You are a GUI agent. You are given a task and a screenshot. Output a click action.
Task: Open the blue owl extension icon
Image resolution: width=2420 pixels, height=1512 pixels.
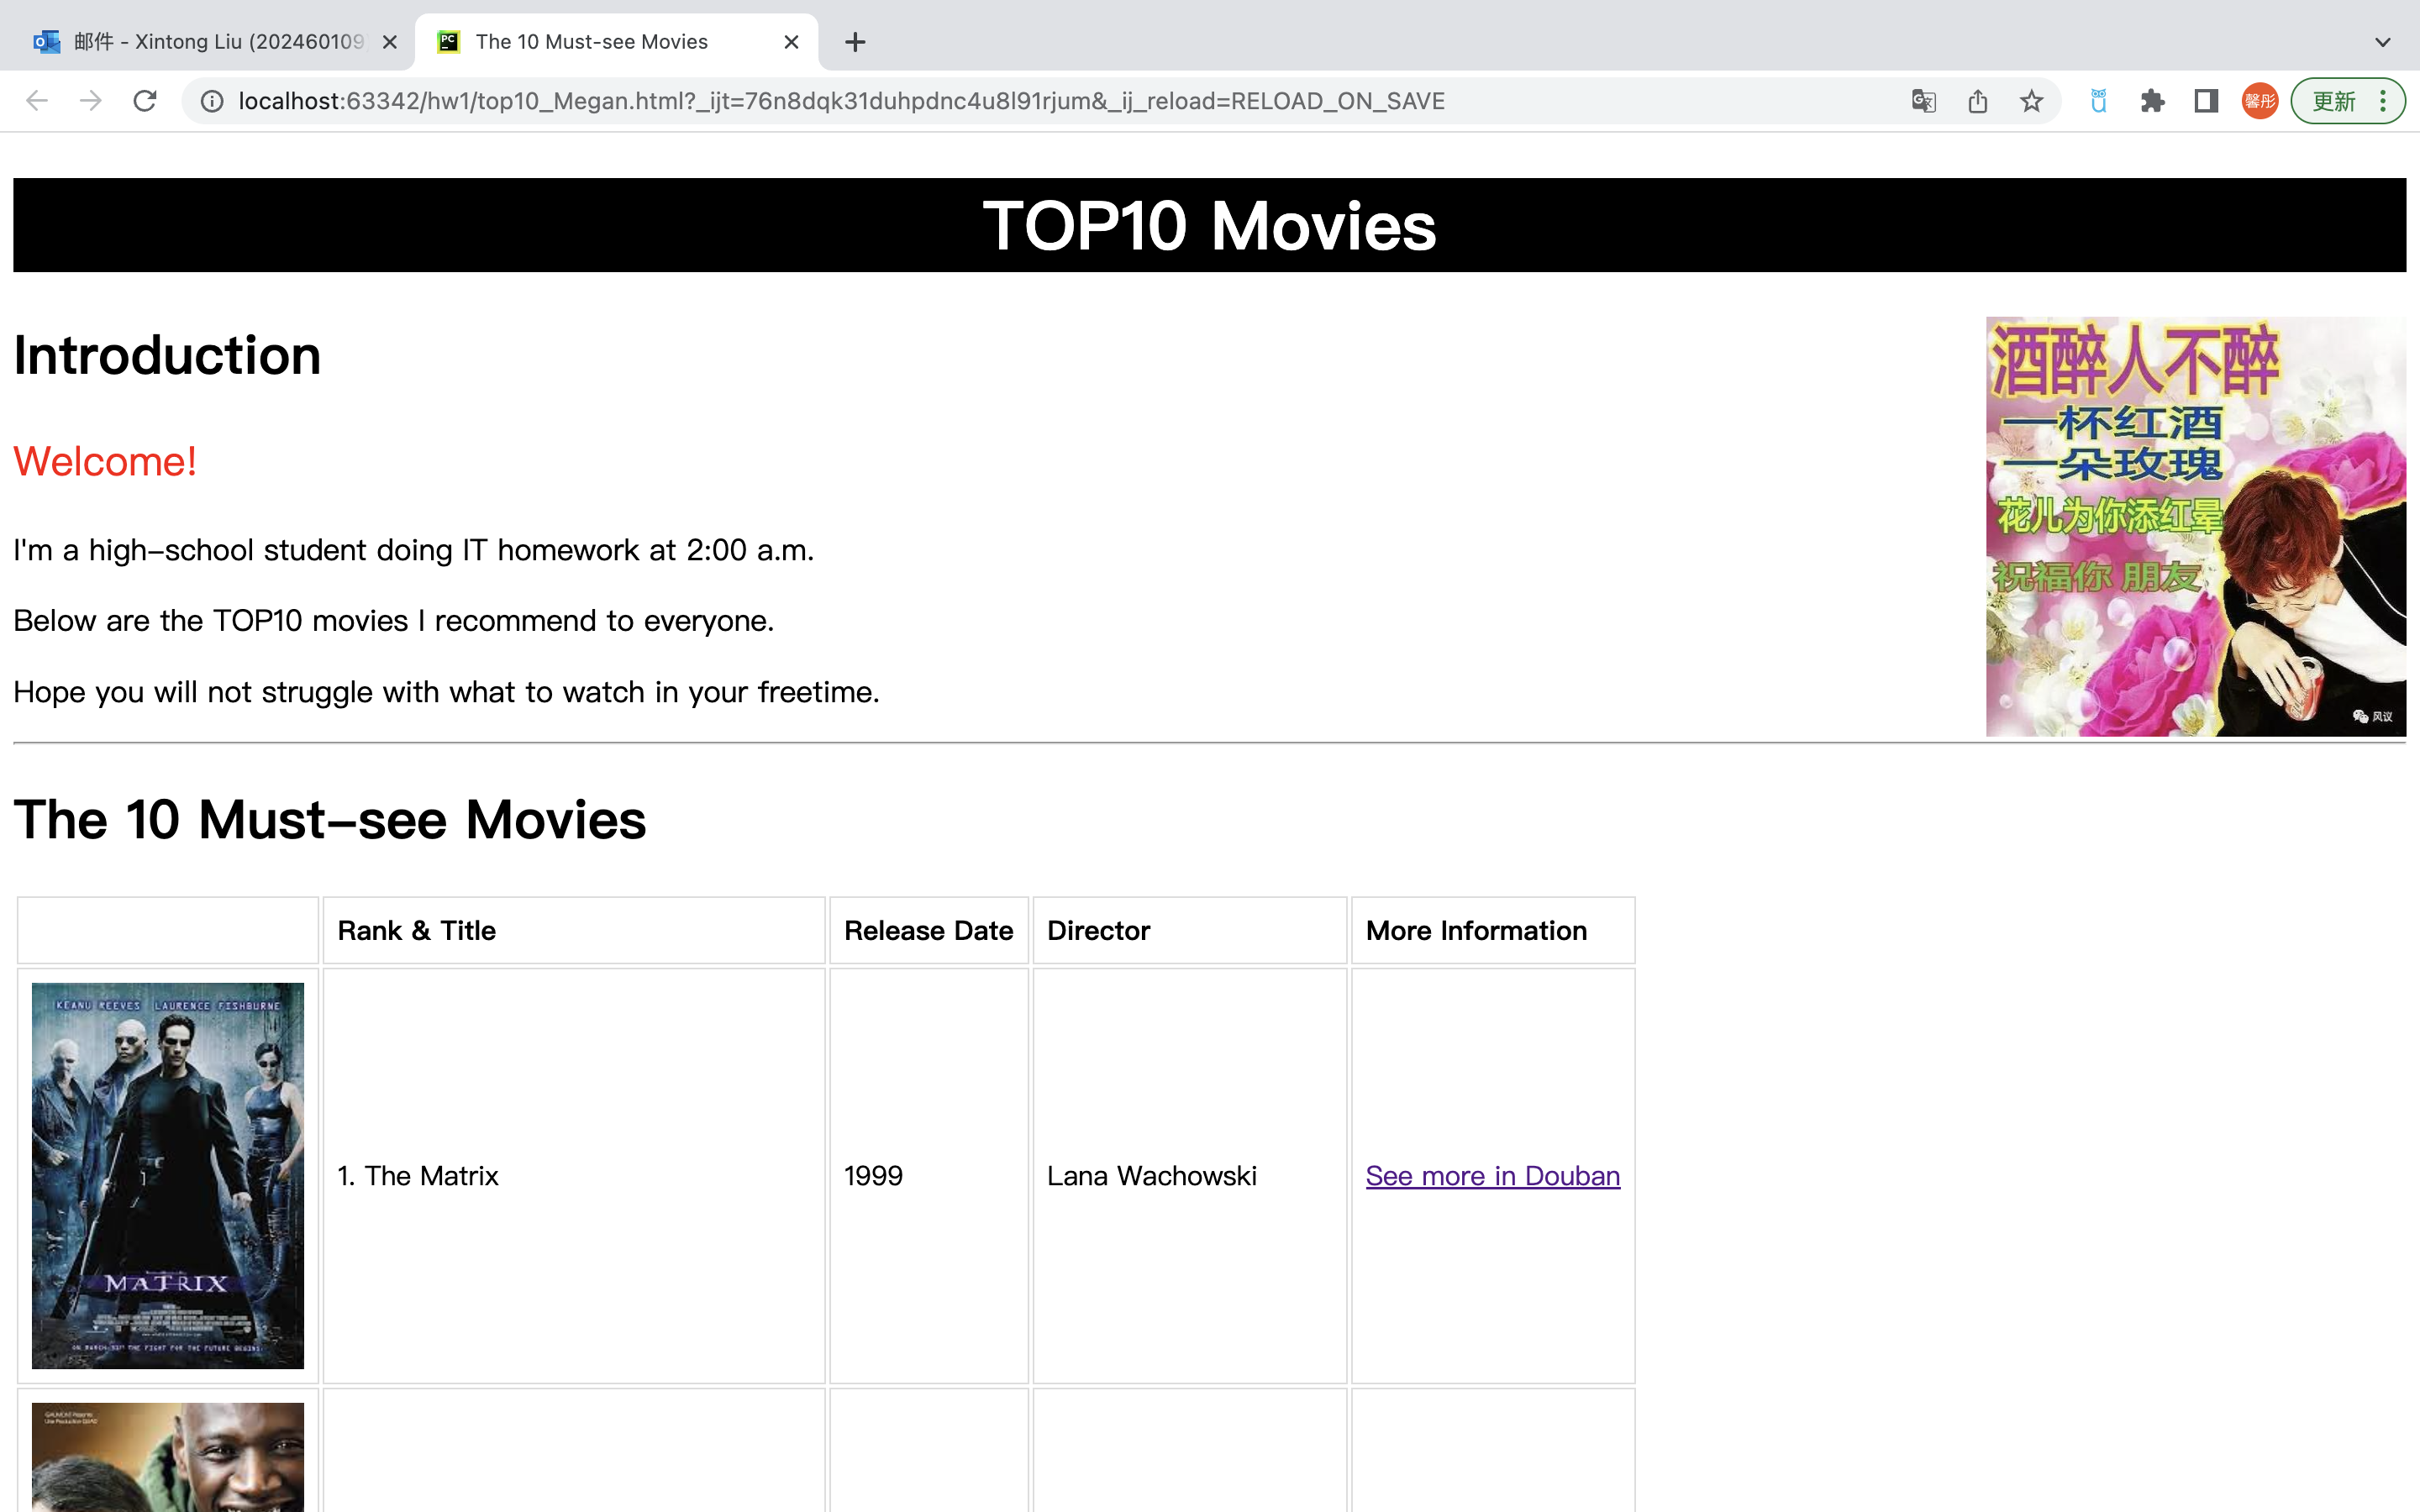2099,101
